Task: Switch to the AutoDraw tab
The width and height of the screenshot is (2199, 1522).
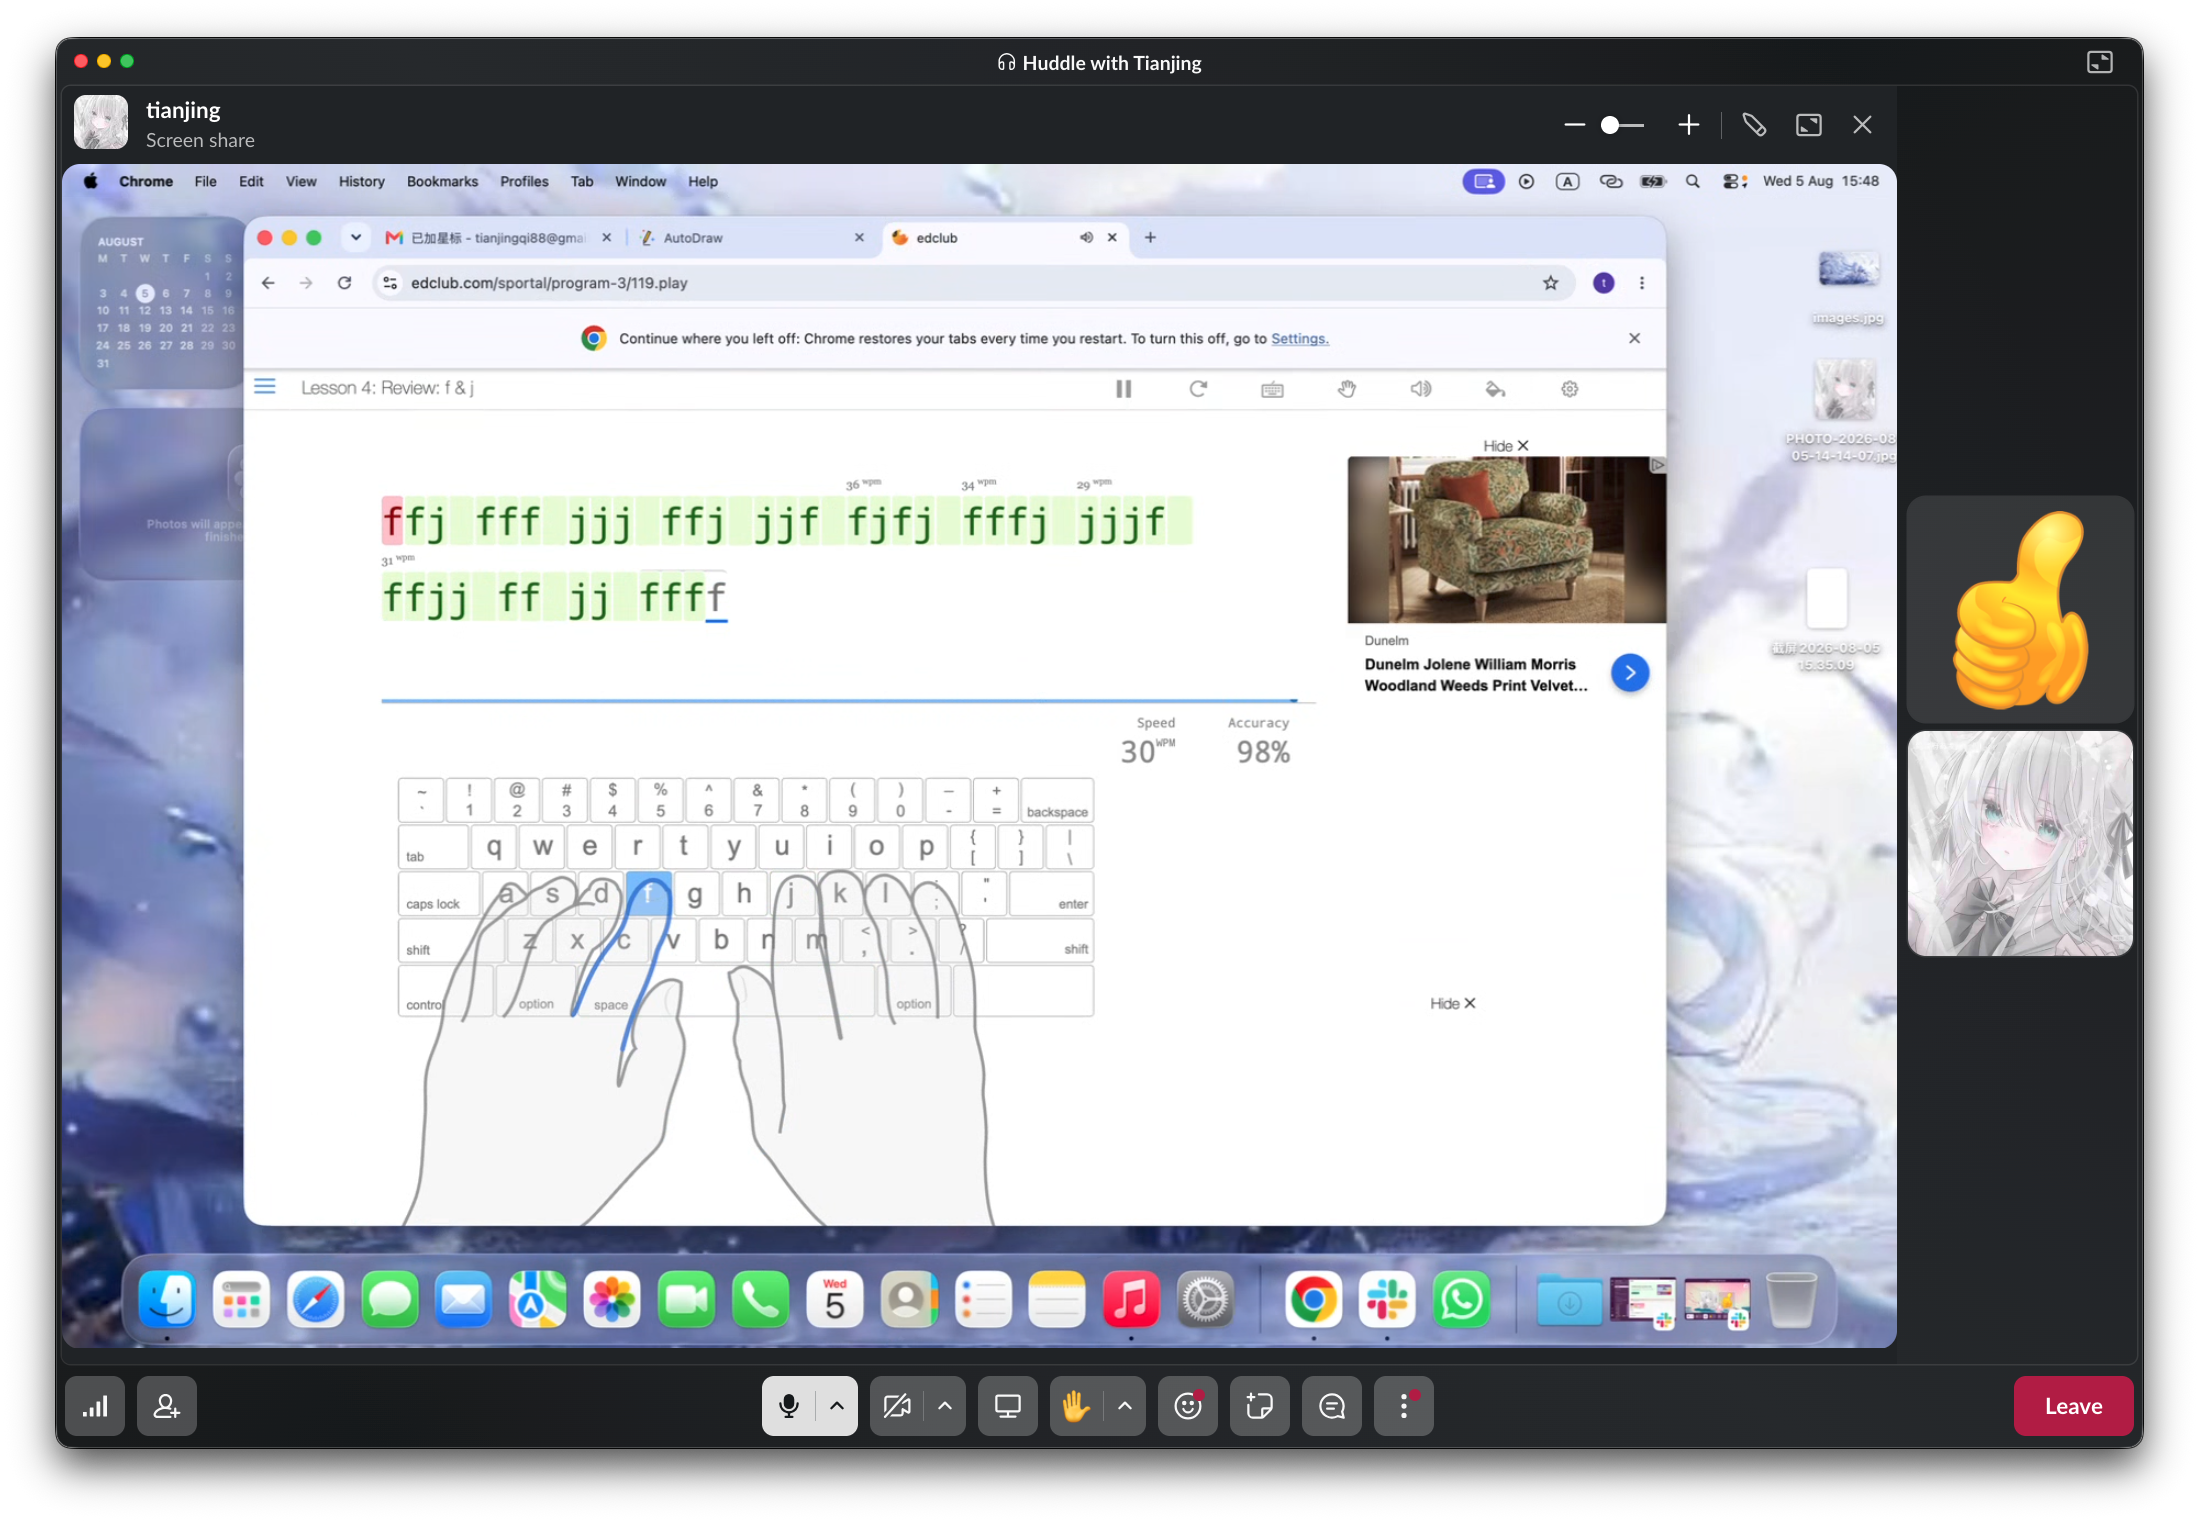Action: [x=752, y=238]
